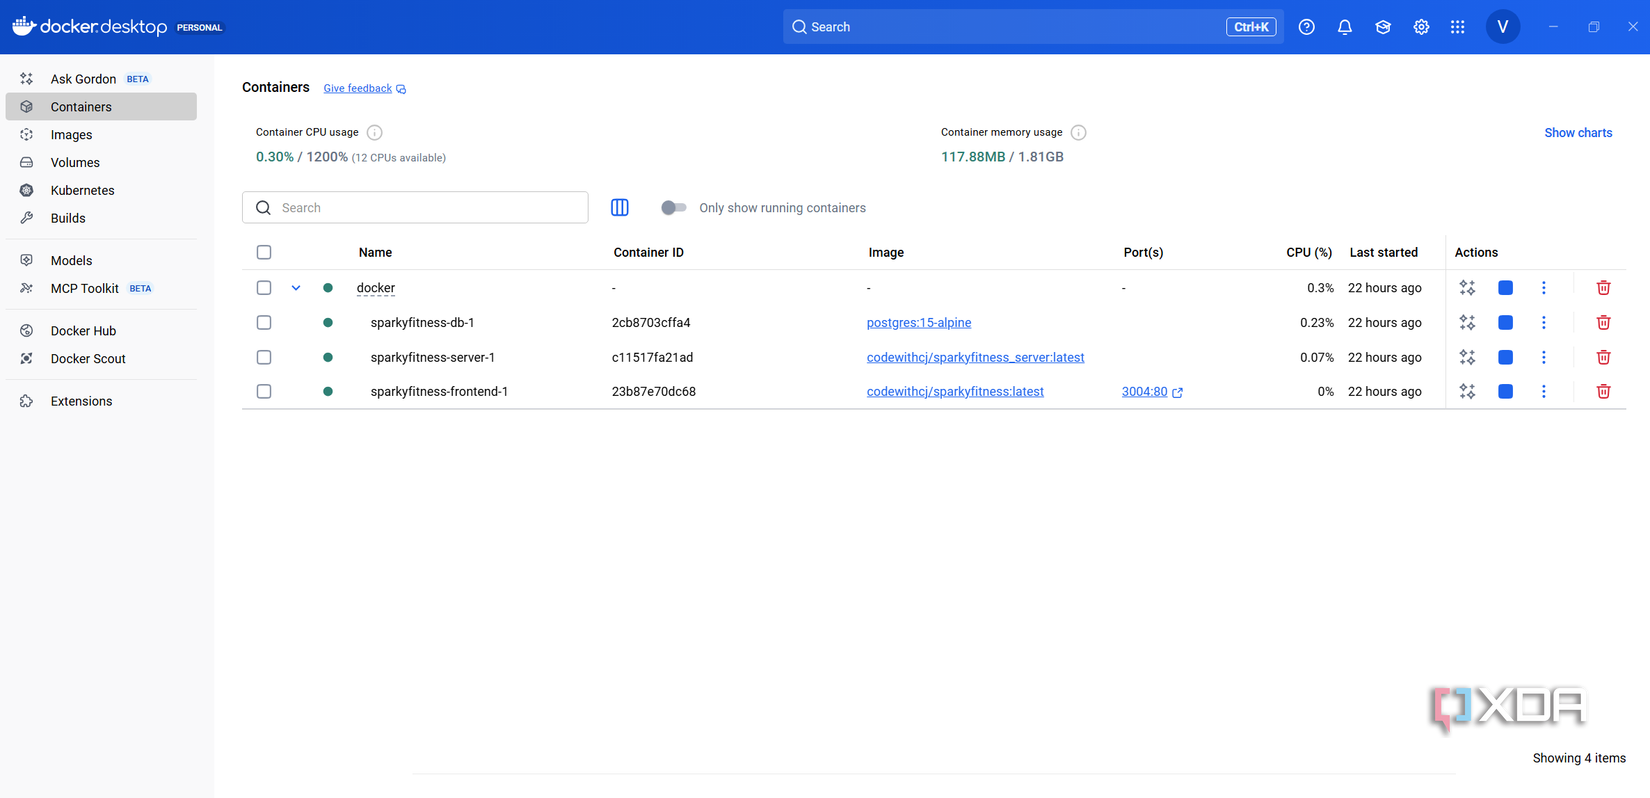The height and width of the screenshot is (798, 1650).
Task: Ask Gordon about the sparkyfitness-frontend-1 container
Action: 1467,392
